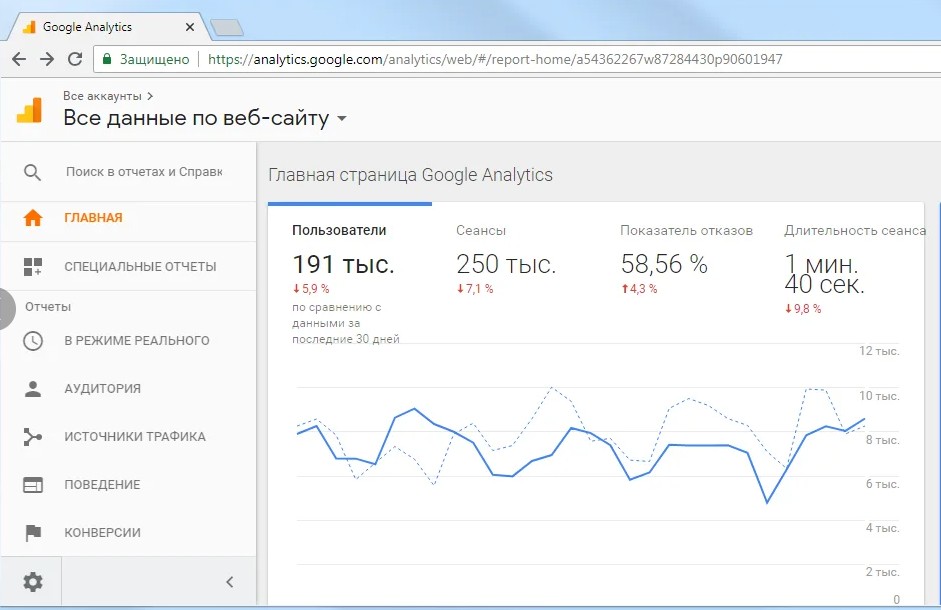Click the 12 тыс. axis label
The image size is (941, 610).
point(879,351)
